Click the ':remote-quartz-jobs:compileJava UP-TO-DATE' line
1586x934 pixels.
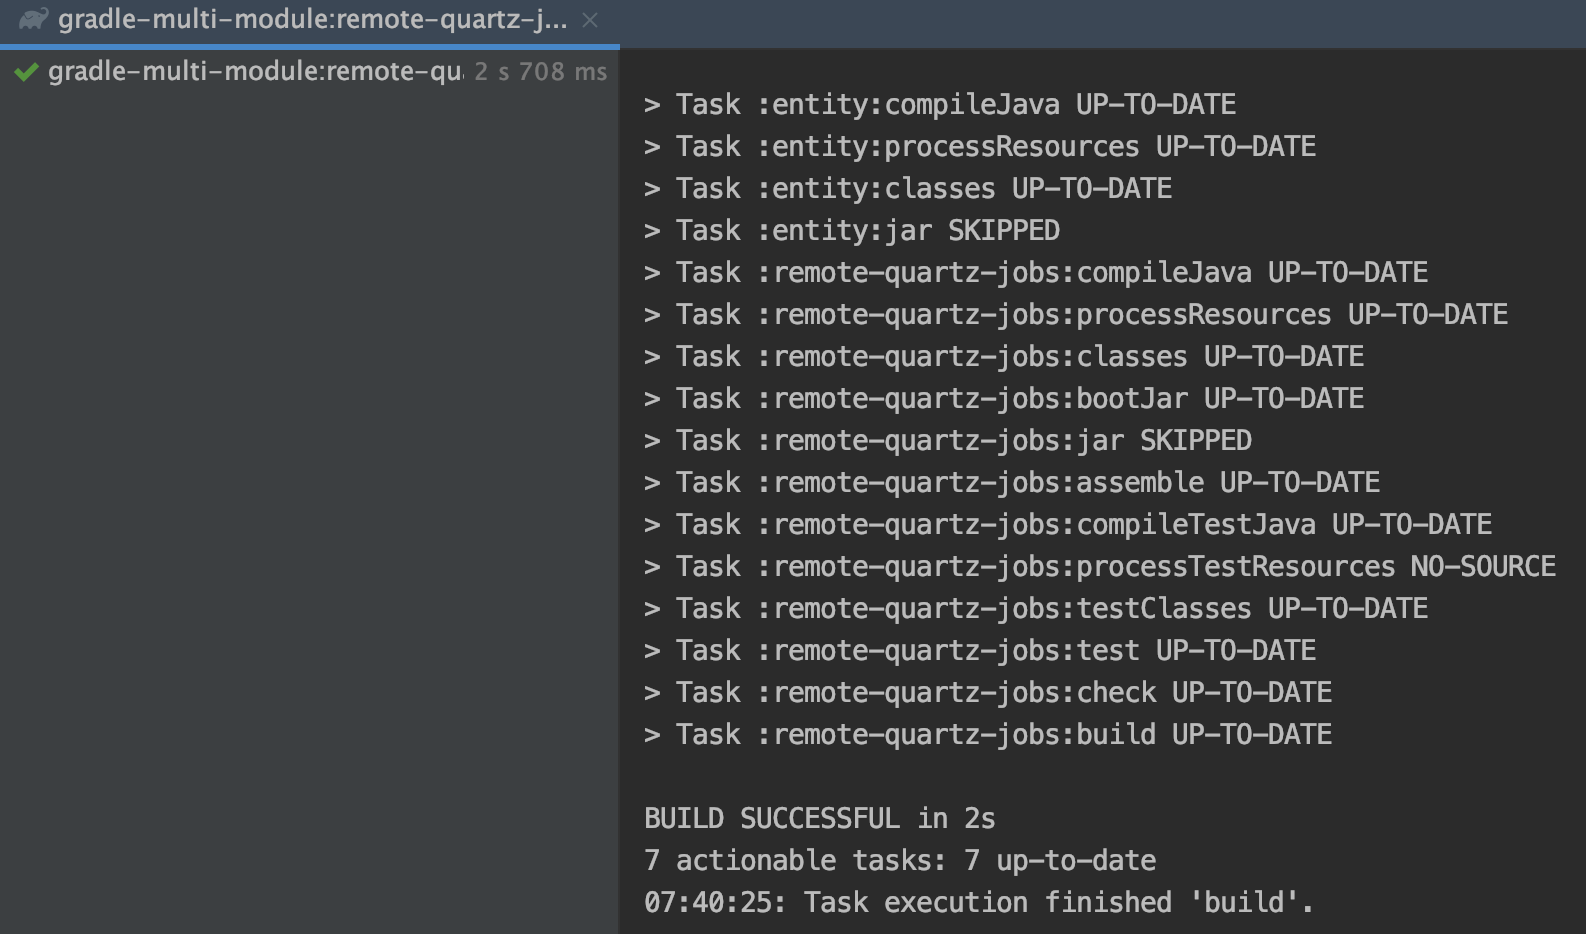1036,272
